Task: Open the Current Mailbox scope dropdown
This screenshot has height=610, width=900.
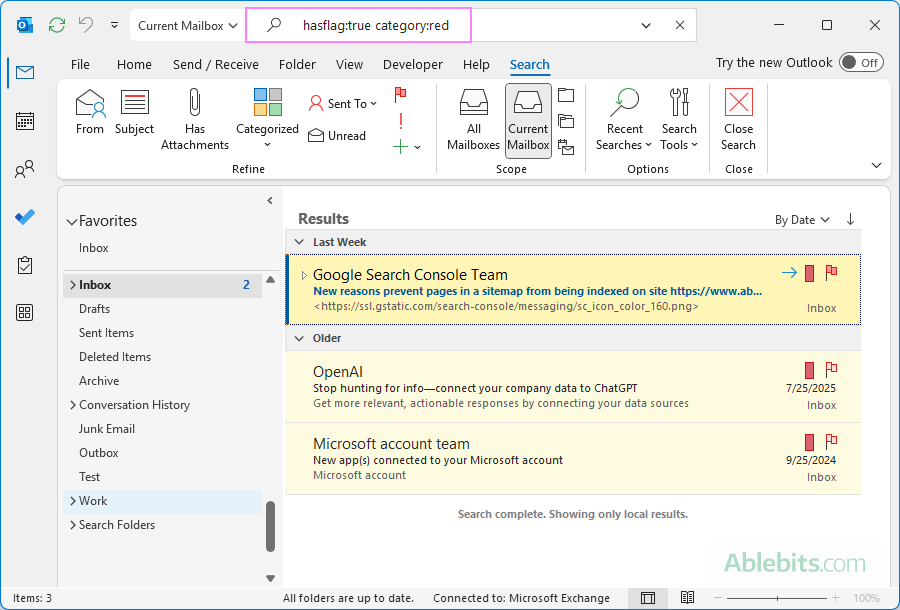Action: (188, 25)
